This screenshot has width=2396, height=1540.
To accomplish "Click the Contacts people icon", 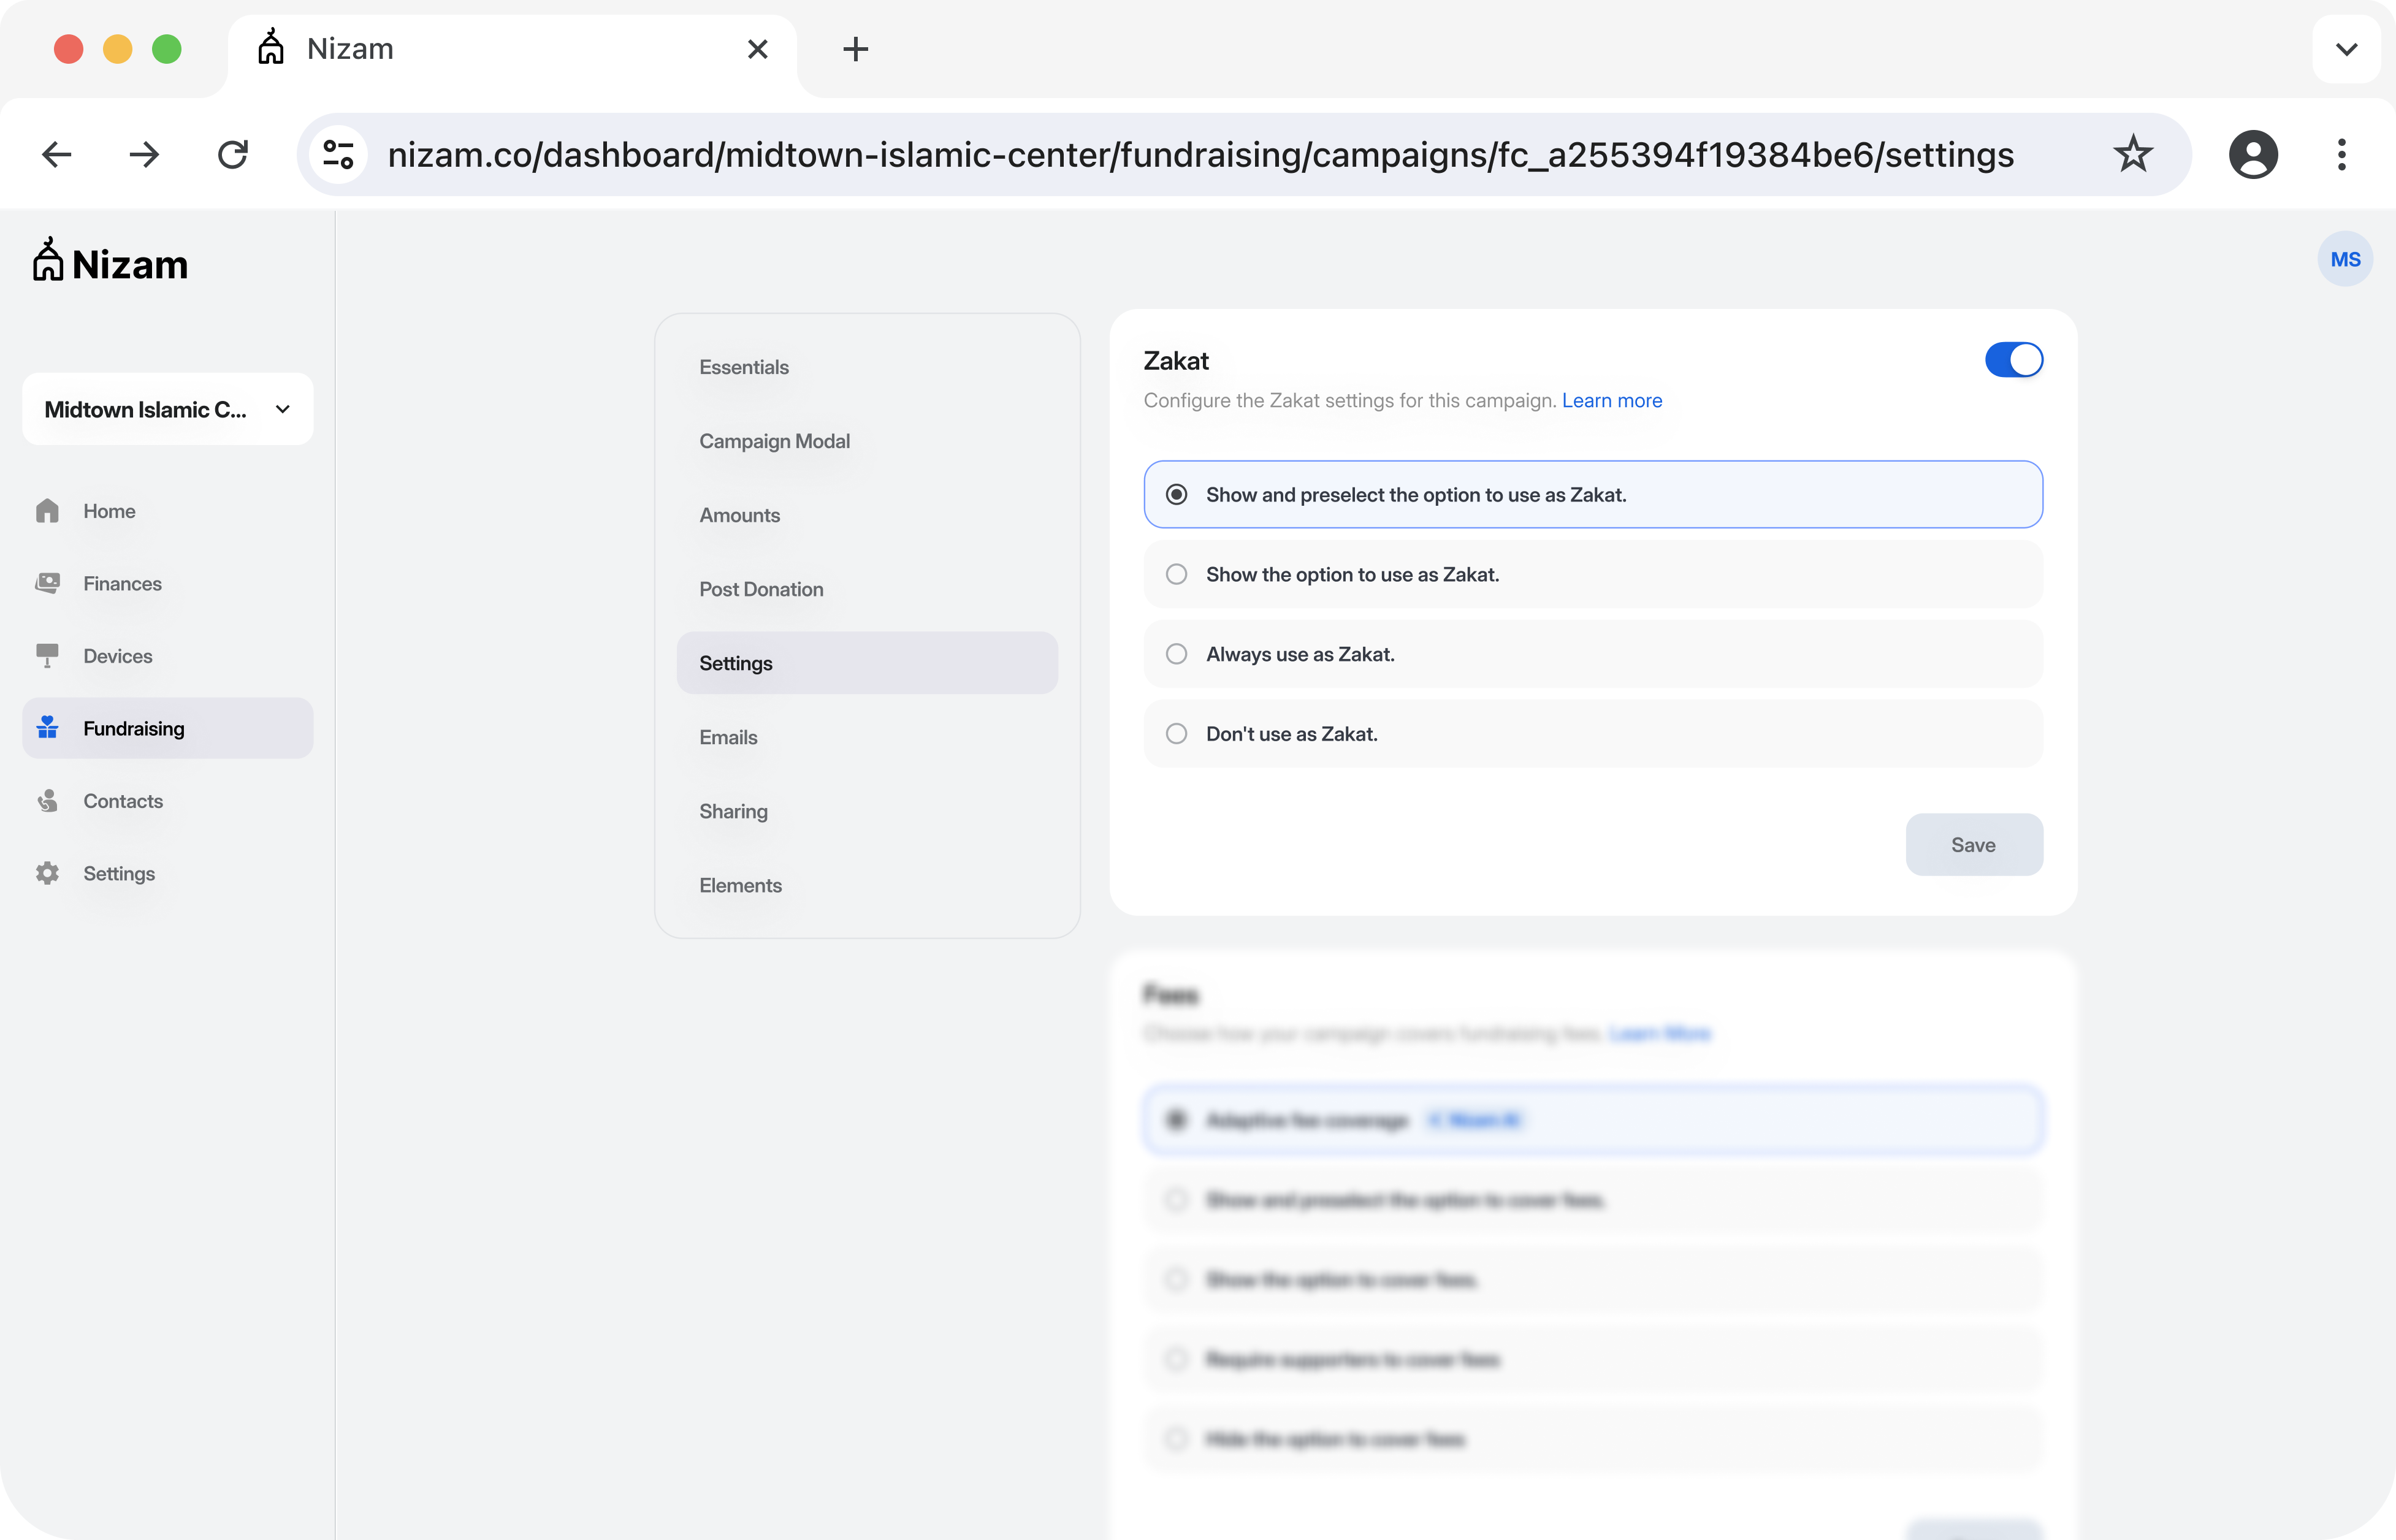I will coord(47,800).
